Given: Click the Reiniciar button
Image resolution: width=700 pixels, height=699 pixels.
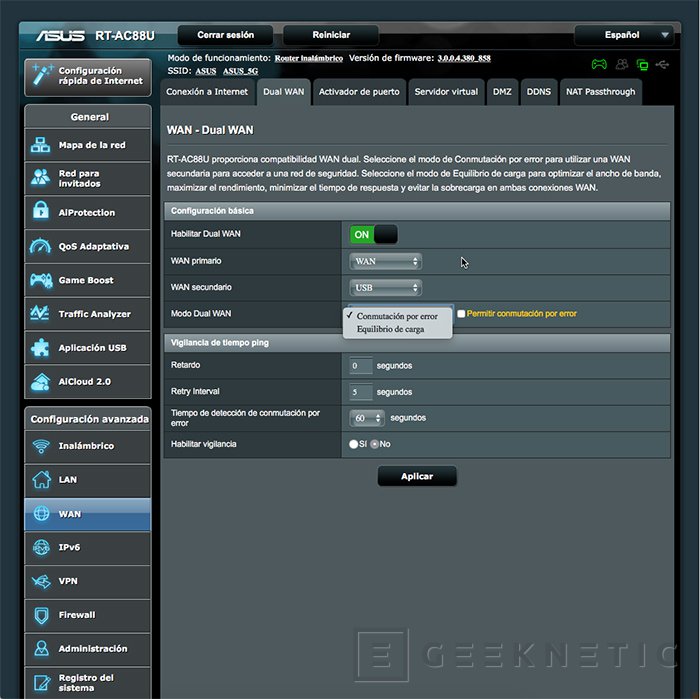Looking at the screenshot, I should click(x=331, y=35).
